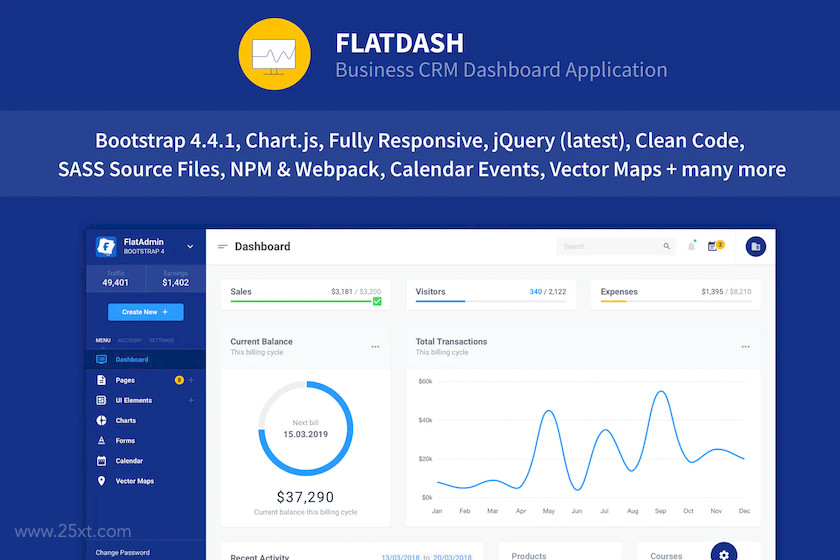Viewport: 840px width, 560px height.
Task: Open the Current Balance options menu dots
Action: [x=376, y=347]
